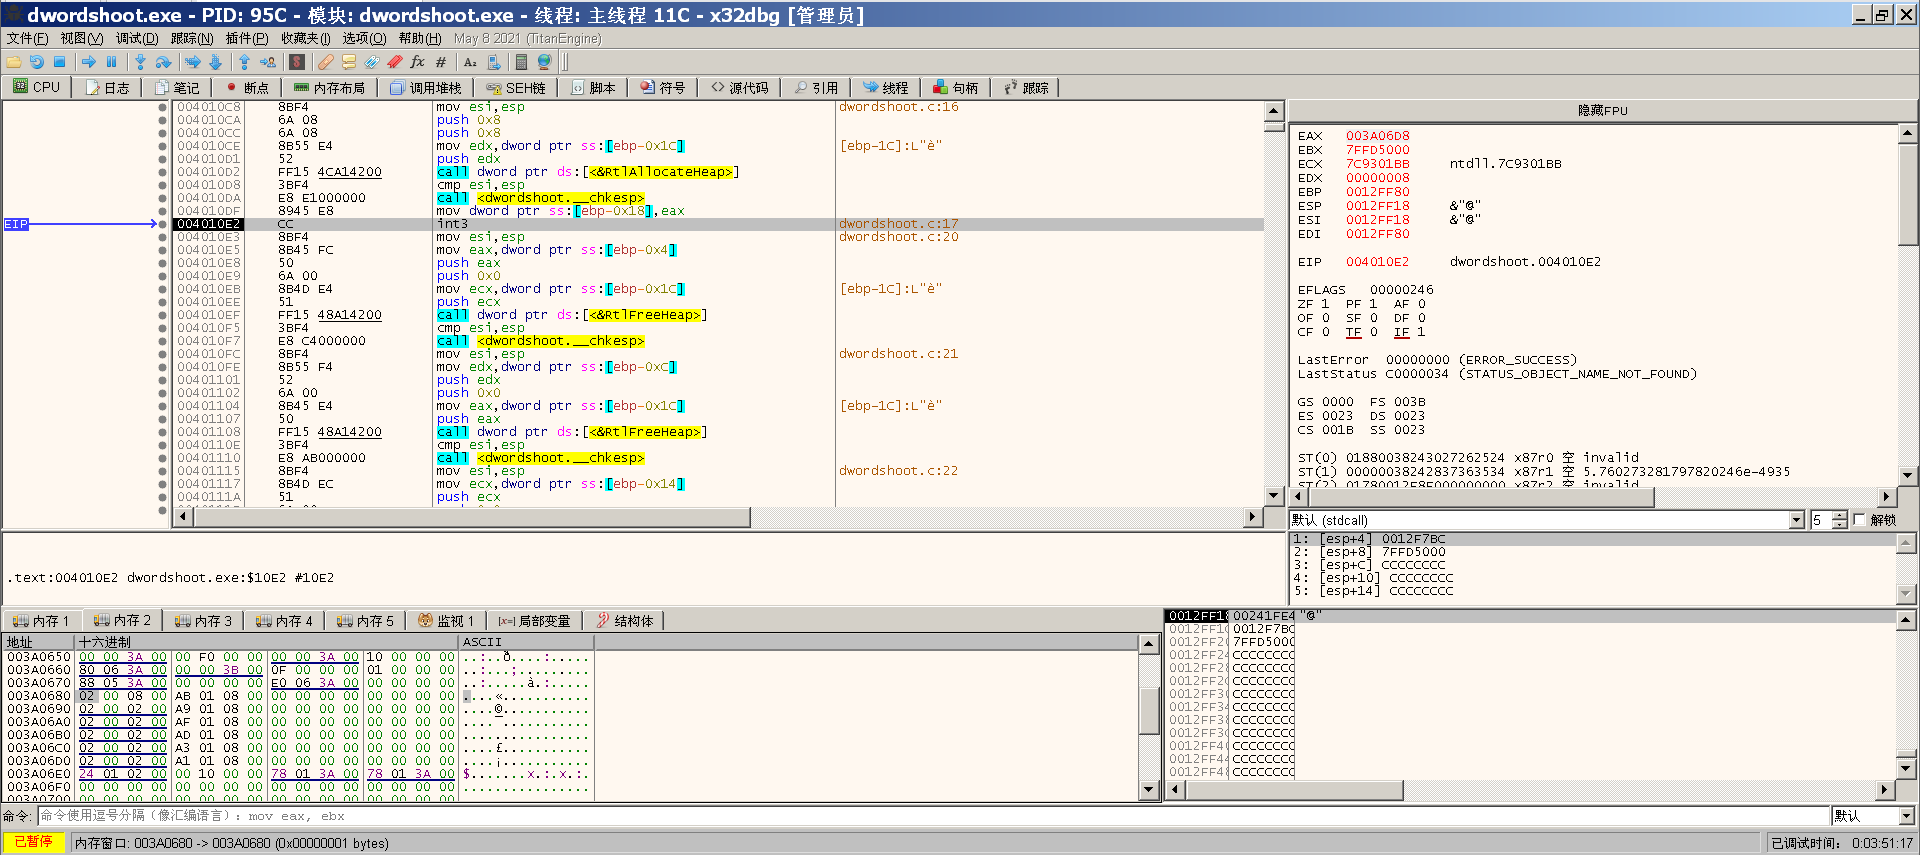The width and height of the screenshot is (1920, 855).
Task: Open the Scylla plugin icon
Action: 297,62
